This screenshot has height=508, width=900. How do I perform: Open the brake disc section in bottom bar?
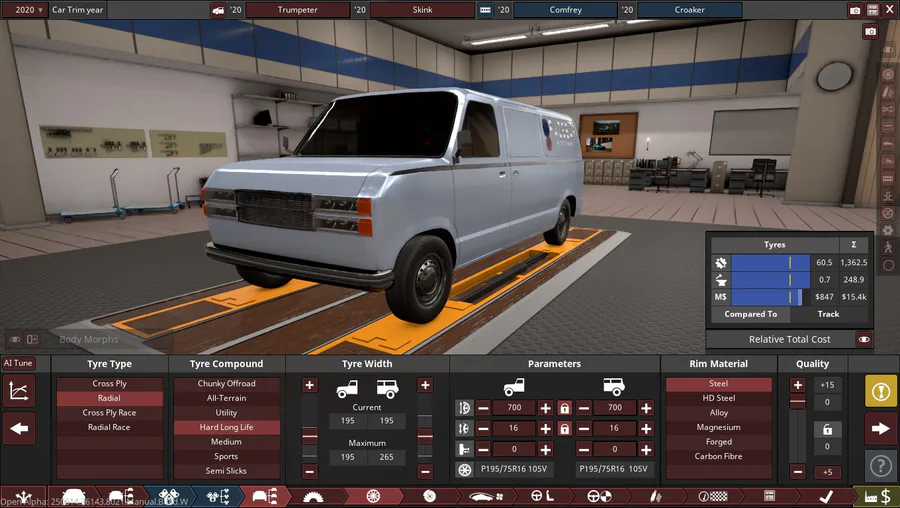tap(429, 496)
